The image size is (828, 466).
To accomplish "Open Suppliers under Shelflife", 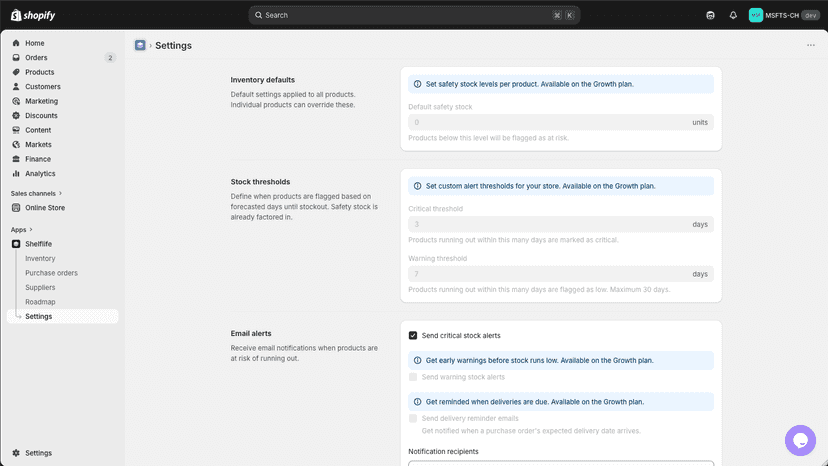I will click(40, 287).
